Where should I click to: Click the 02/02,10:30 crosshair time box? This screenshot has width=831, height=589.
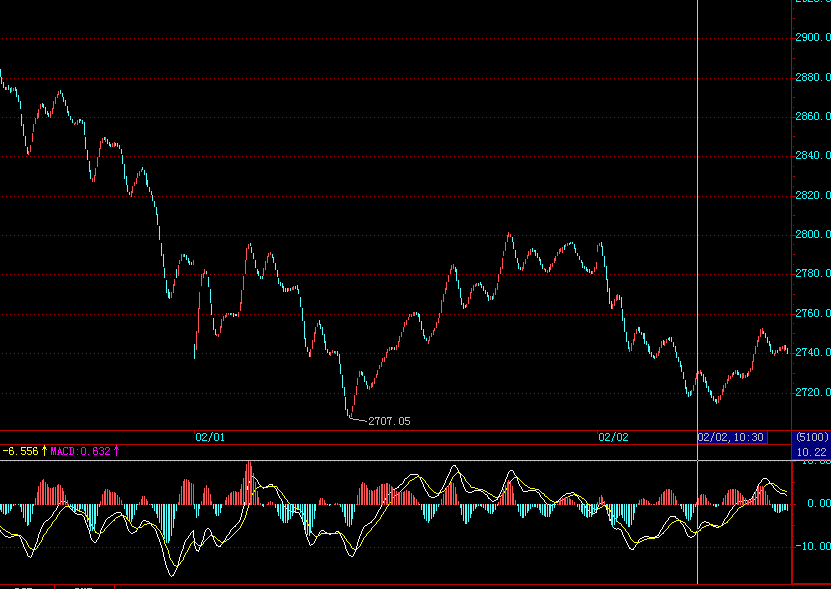pos(731,437)
